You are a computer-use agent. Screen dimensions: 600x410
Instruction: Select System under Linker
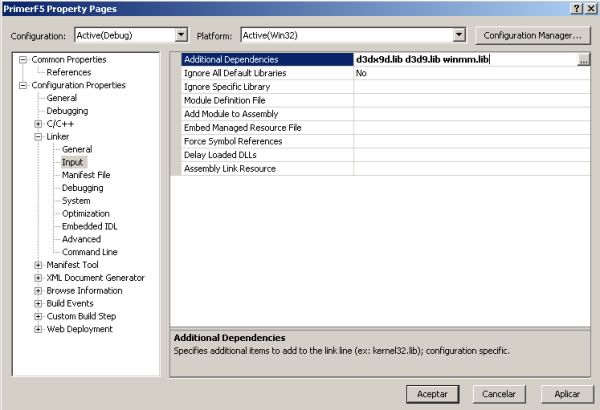click(76, 201)
